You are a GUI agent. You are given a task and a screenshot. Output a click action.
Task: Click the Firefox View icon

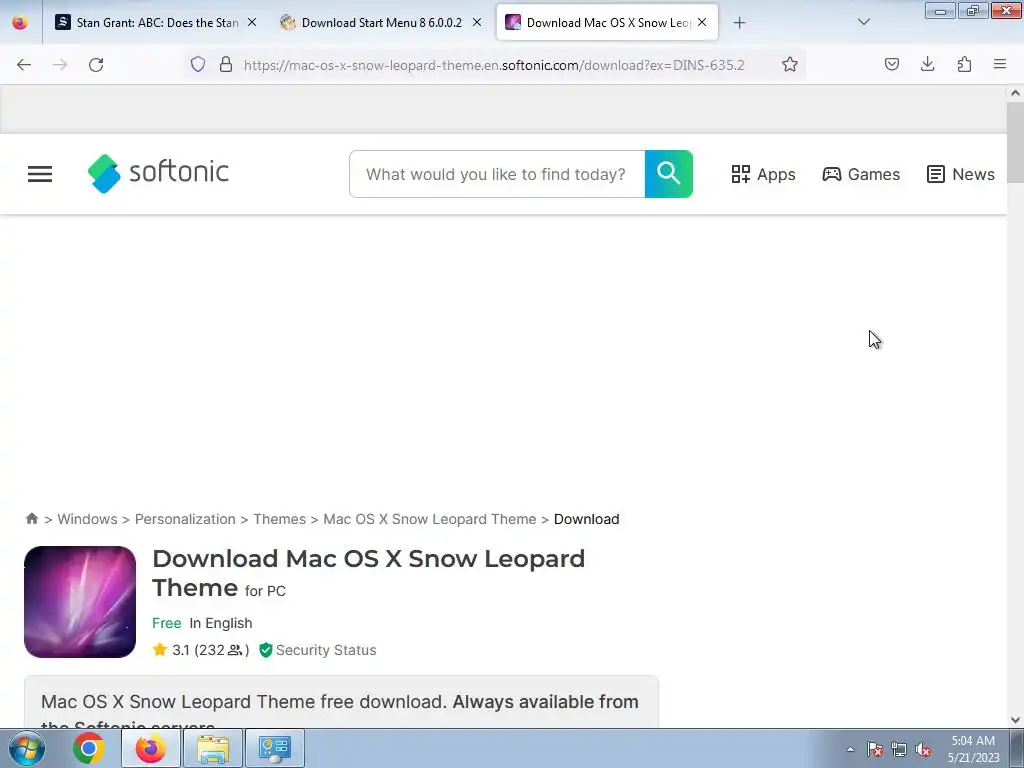tap(20, 22)
